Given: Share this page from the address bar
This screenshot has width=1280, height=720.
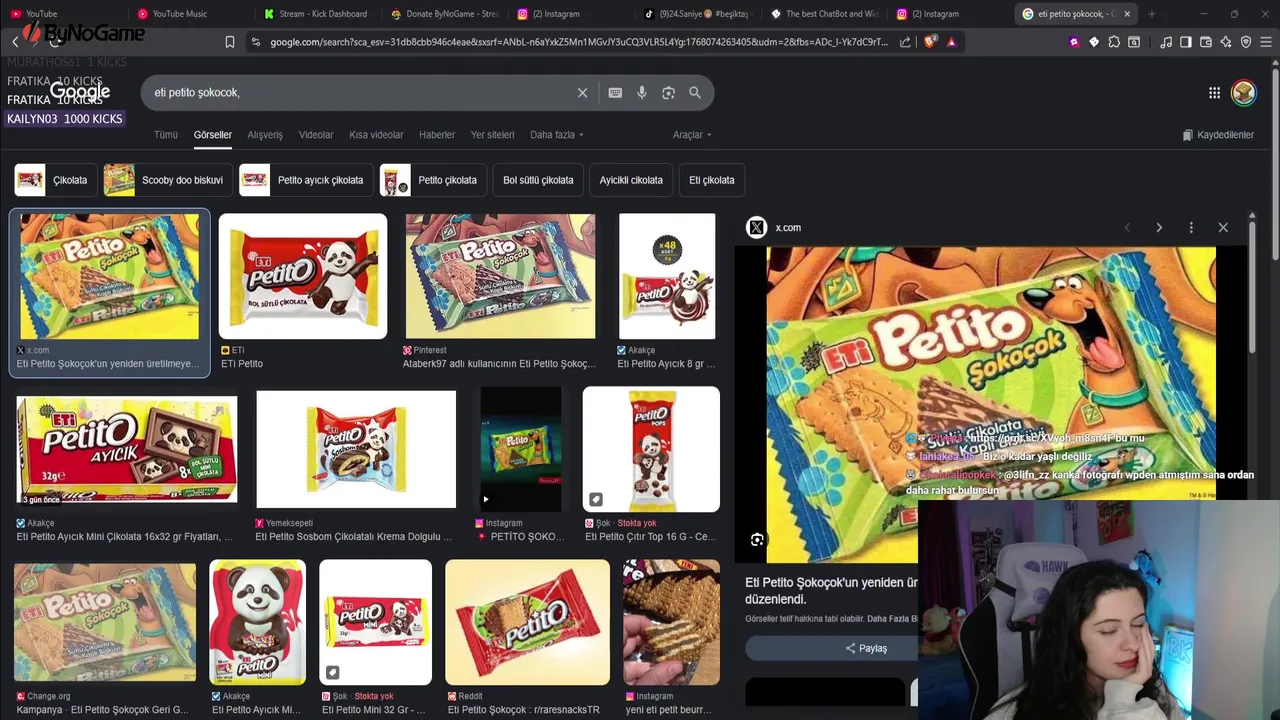Looking at the screenshot, I should (905, 42).
